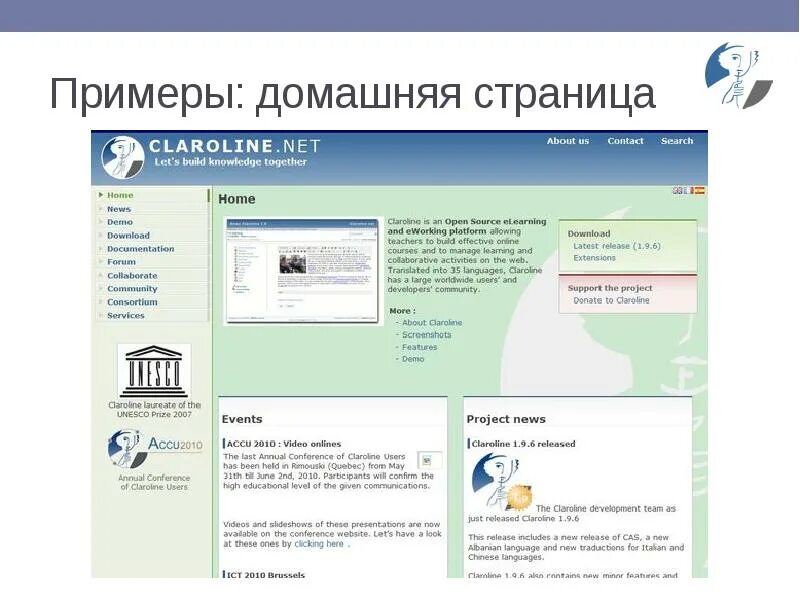800x600 pixels.
Task: Go to Demo in sidebar menu
Action: 120,222
